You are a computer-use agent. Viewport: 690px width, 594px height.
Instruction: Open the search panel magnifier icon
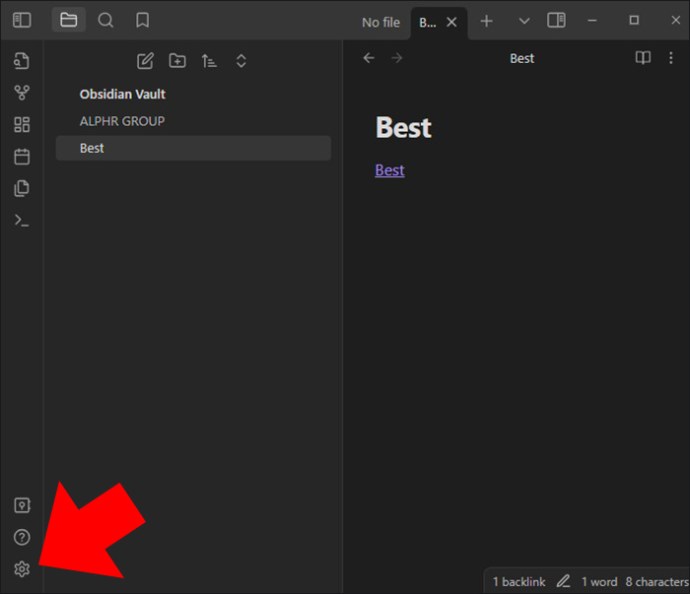coord(106,20)
